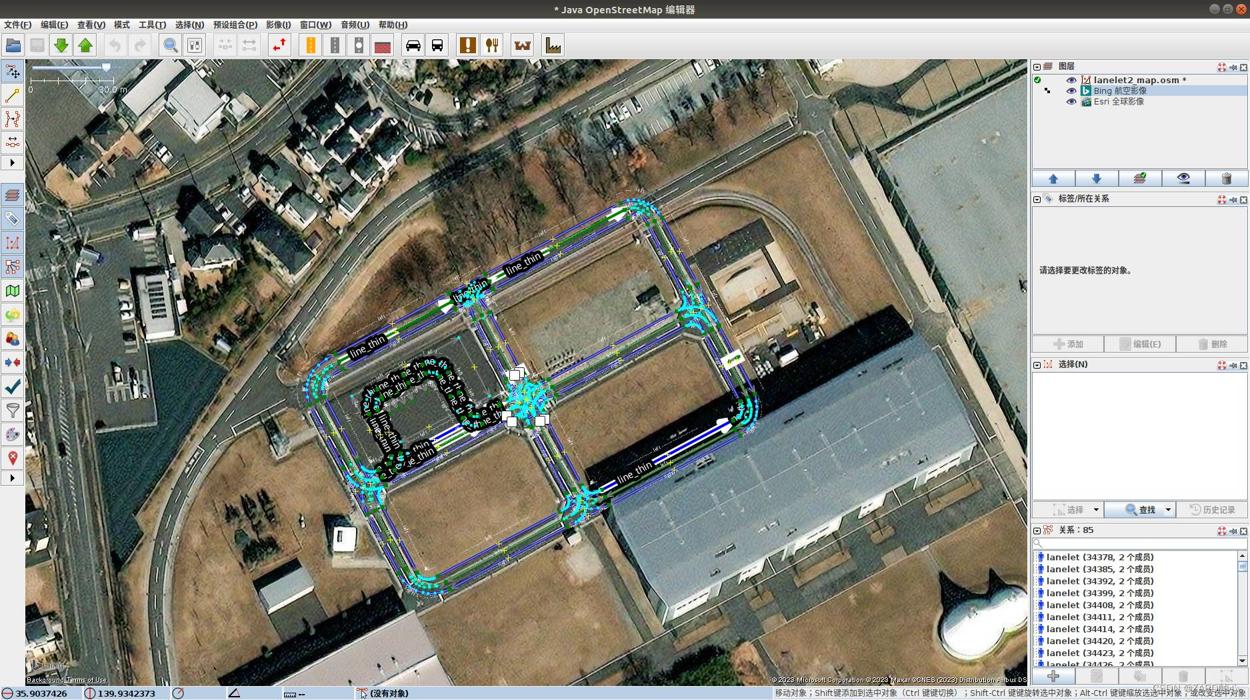Screen dimensions: 1250x700
Task: Collapse the 关系 relations panel
Action: click(x=1037, y=531)
